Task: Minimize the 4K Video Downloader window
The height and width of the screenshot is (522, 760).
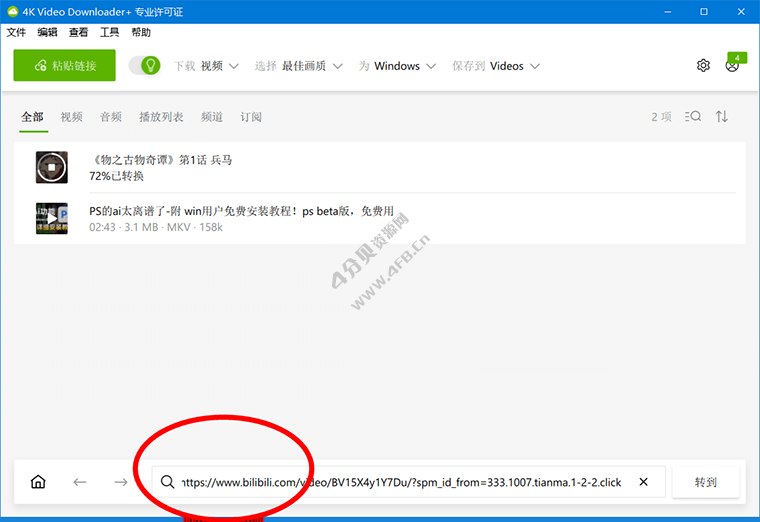Action: (668, 12)
